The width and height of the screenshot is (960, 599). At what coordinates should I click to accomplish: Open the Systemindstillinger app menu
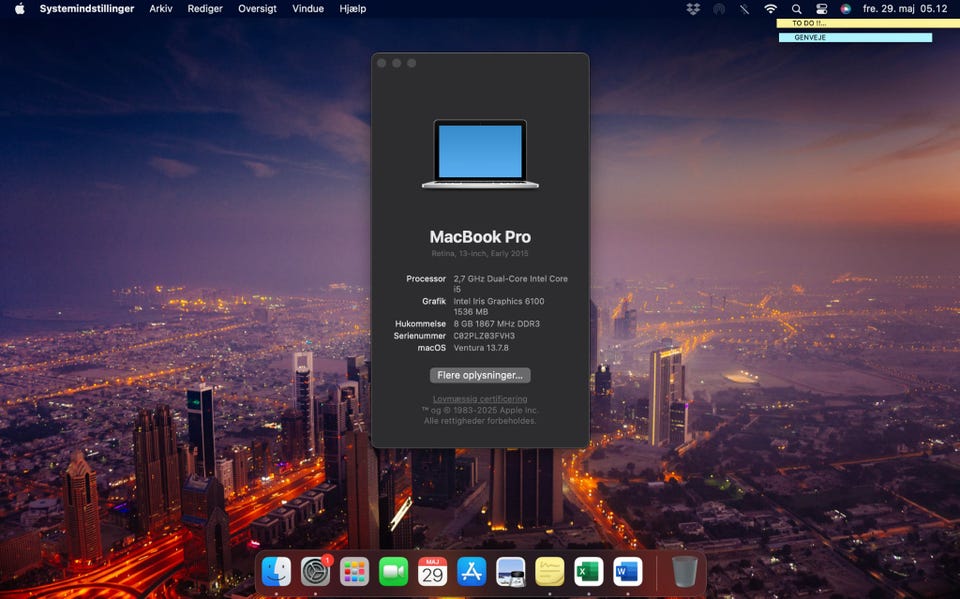pos(87,9)
